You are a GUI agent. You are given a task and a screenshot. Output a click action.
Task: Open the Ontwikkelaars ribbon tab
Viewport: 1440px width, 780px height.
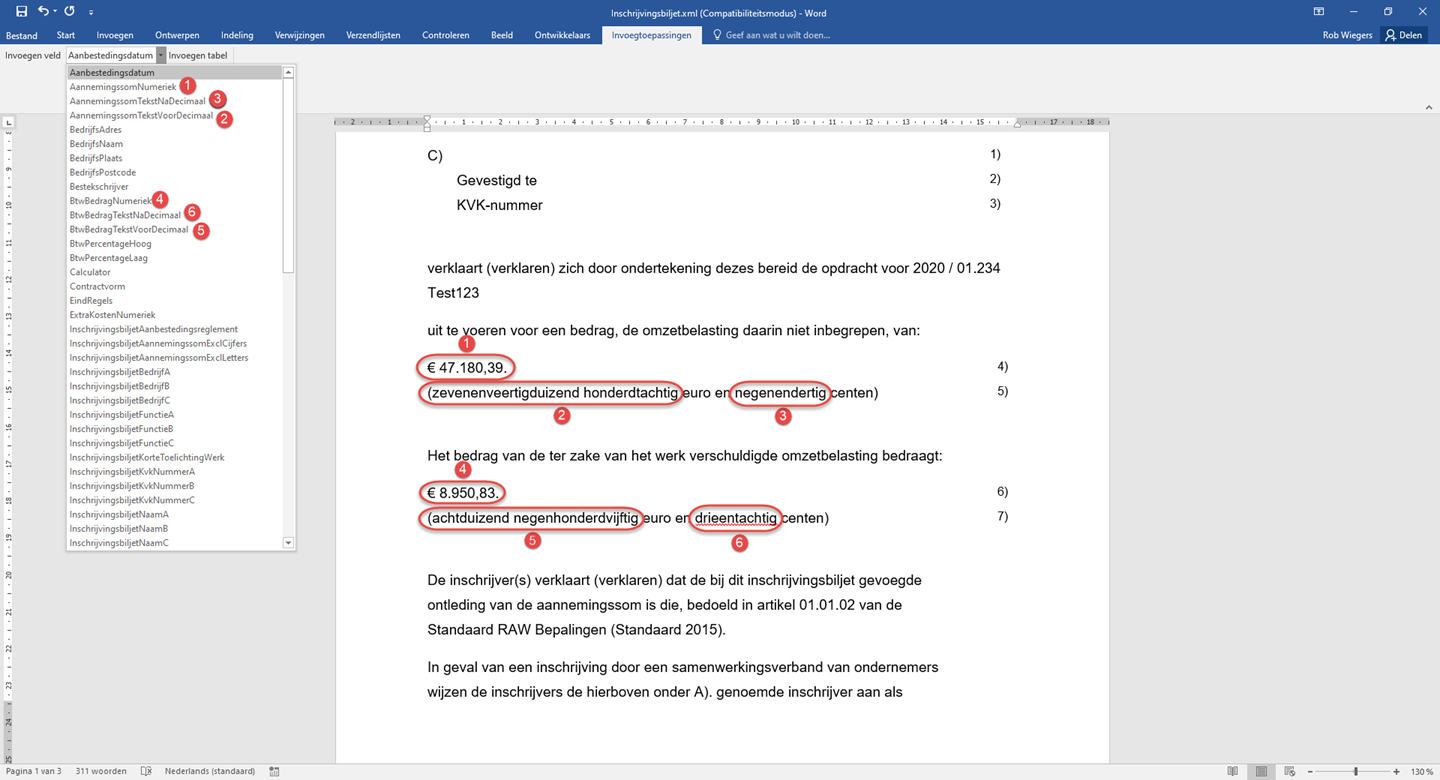tap(562, 35)
